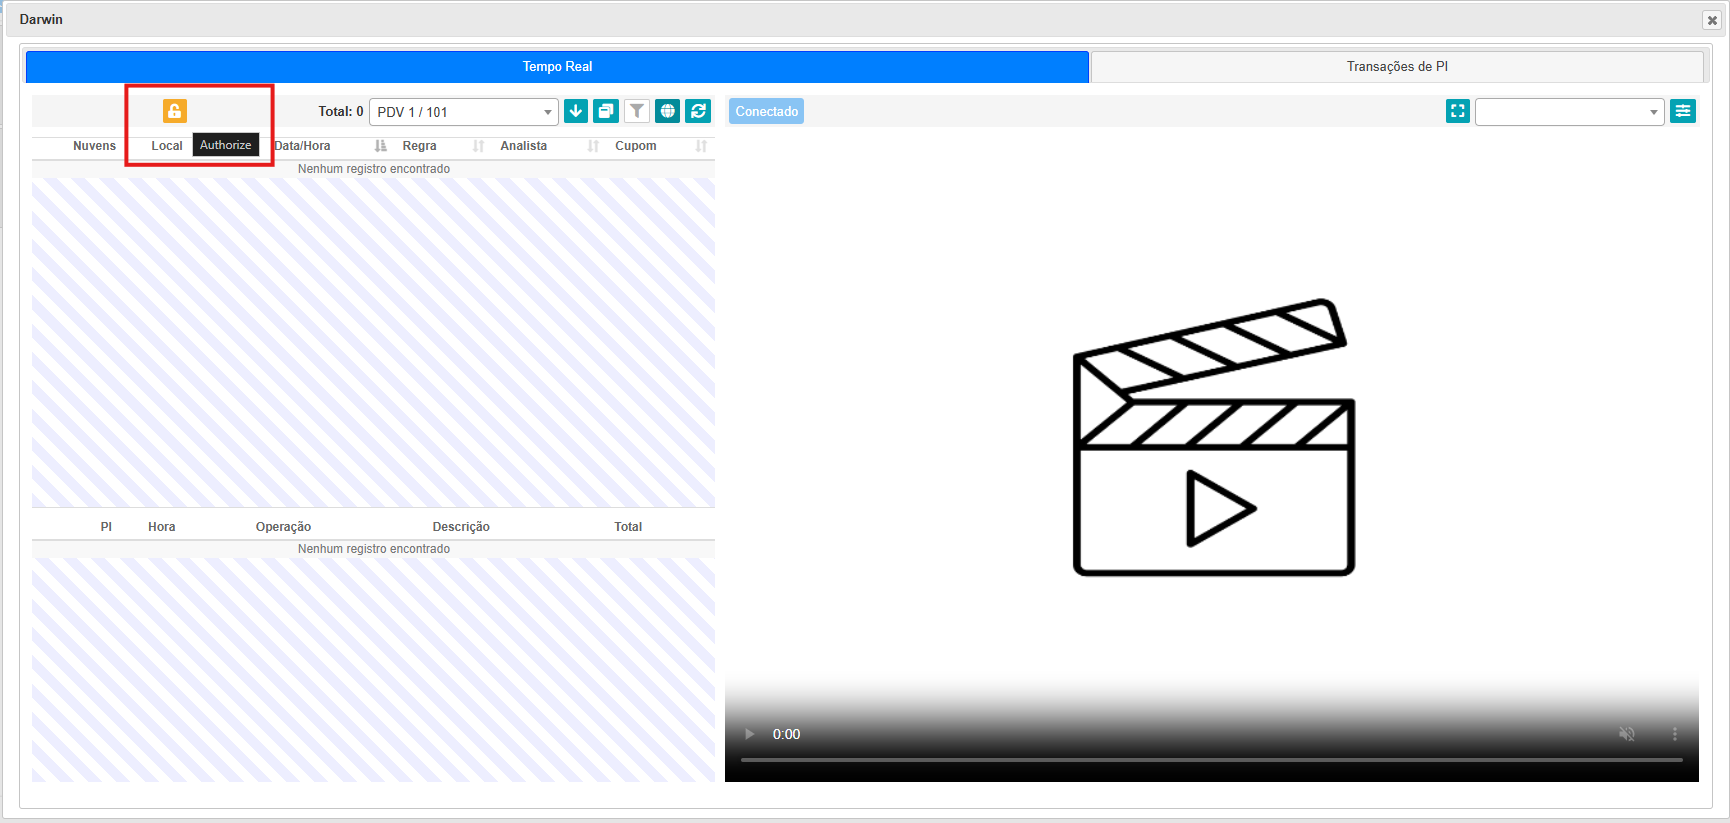Click the stacked windows icon
This screenshot has width=1730, height=823.
[x=606, y=111]
